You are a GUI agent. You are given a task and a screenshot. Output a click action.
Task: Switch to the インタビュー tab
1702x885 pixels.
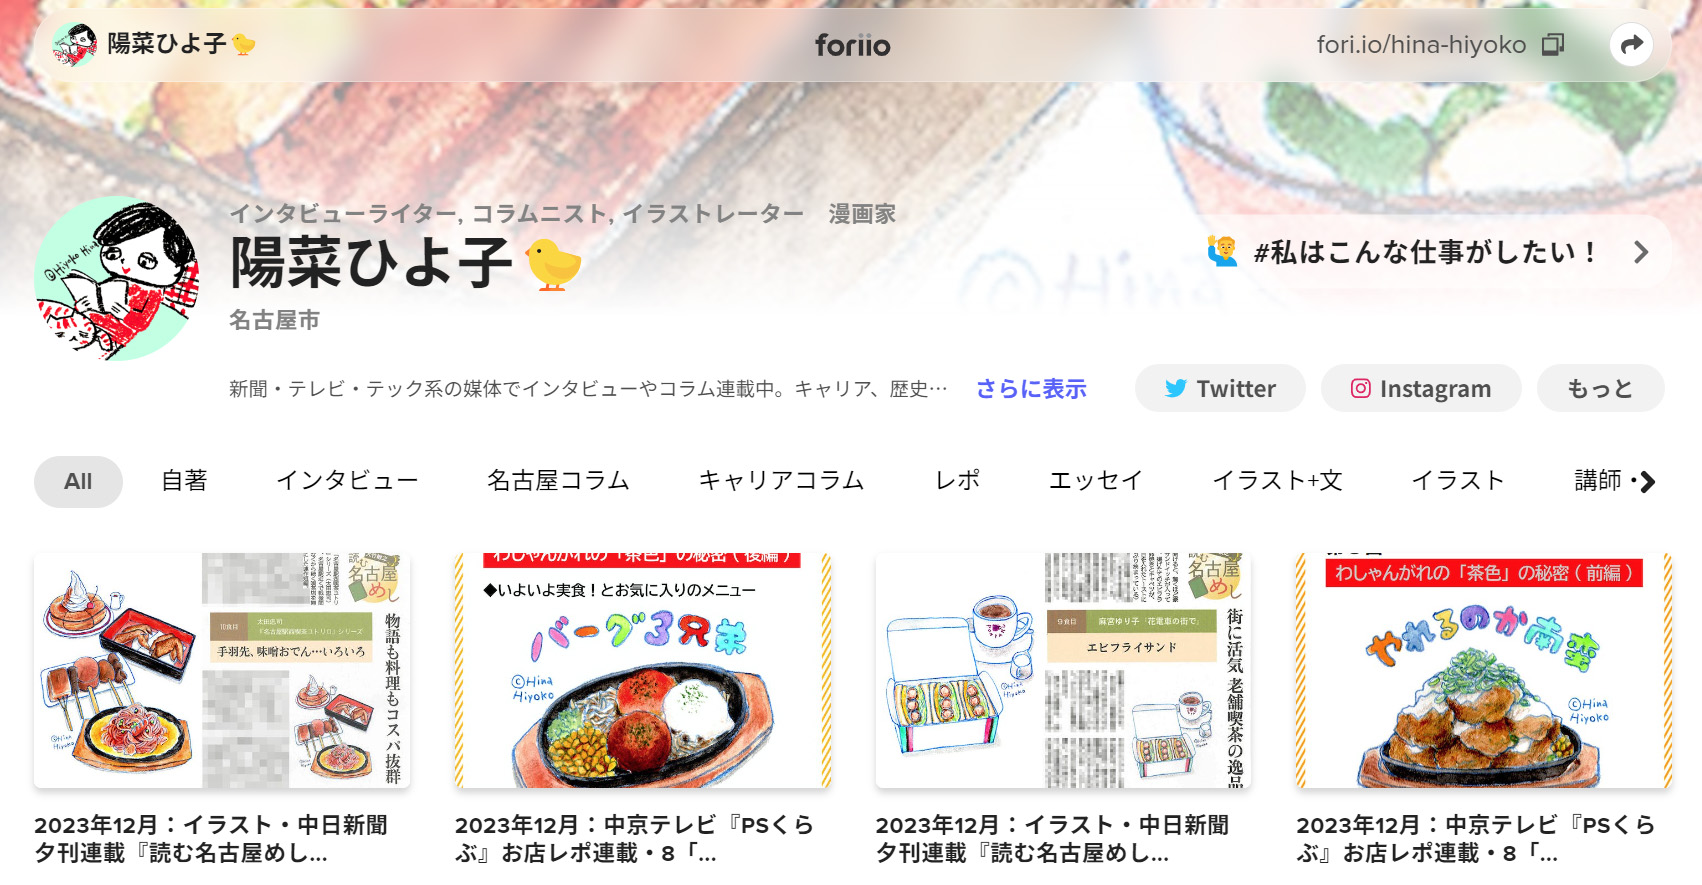point(347,481)
